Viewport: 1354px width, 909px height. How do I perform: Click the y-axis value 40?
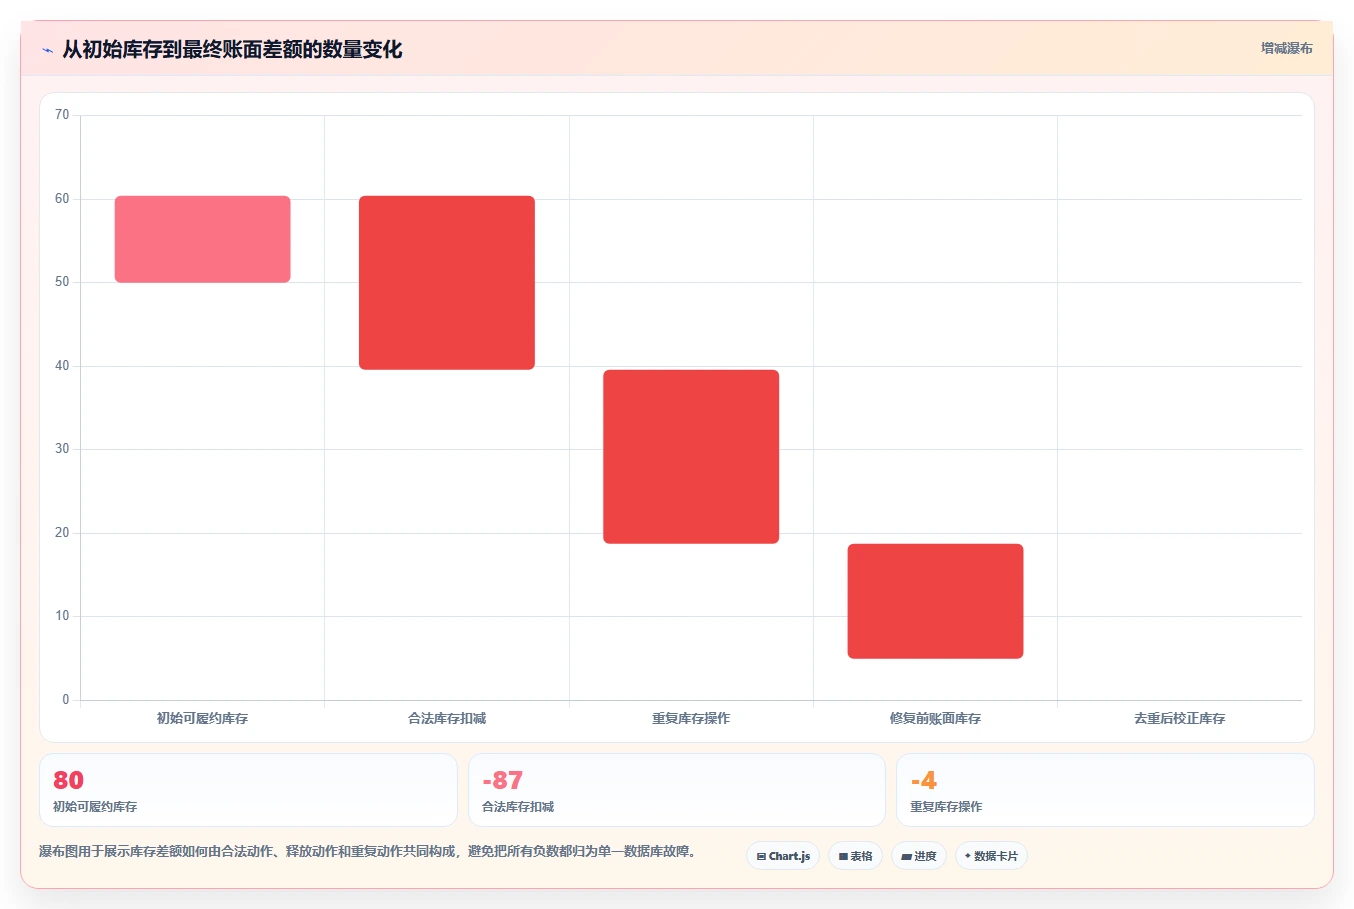tap(62, 366)
